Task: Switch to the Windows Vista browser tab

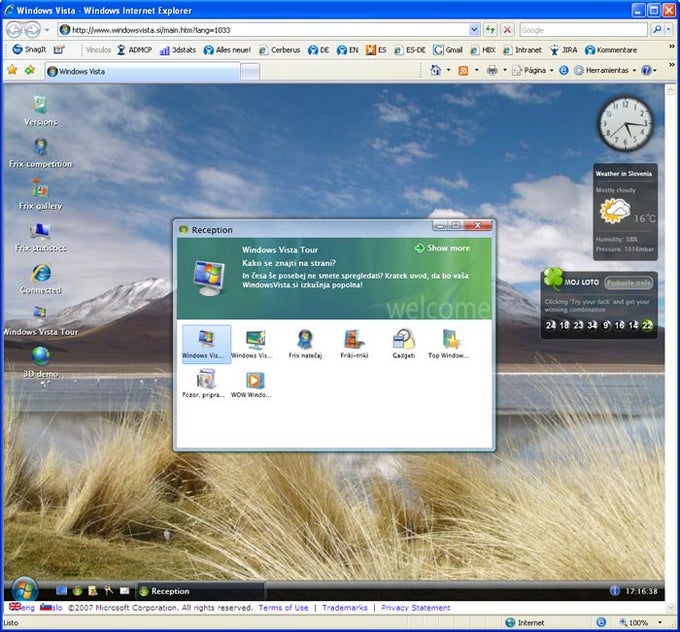Action: point(143,71)
